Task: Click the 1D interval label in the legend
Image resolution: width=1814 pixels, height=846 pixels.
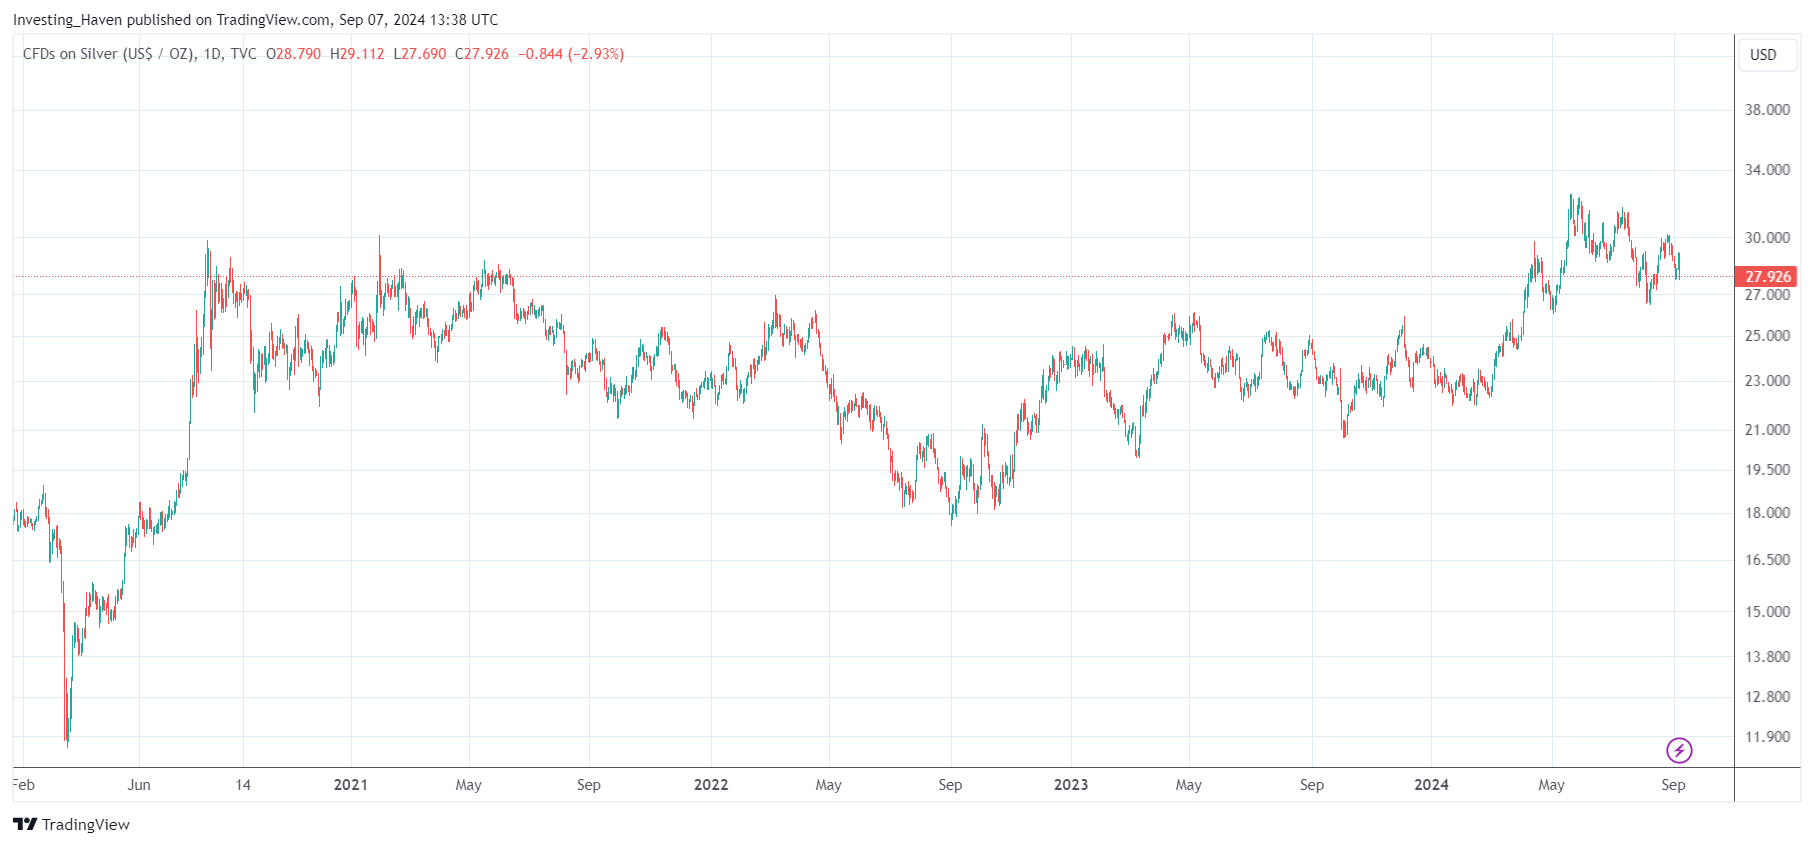Action: click(212, 54)
